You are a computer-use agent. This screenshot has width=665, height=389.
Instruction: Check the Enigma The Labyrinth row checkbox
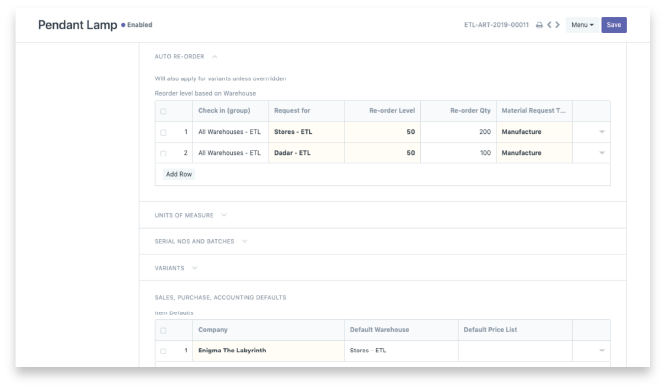click(163, 351)
